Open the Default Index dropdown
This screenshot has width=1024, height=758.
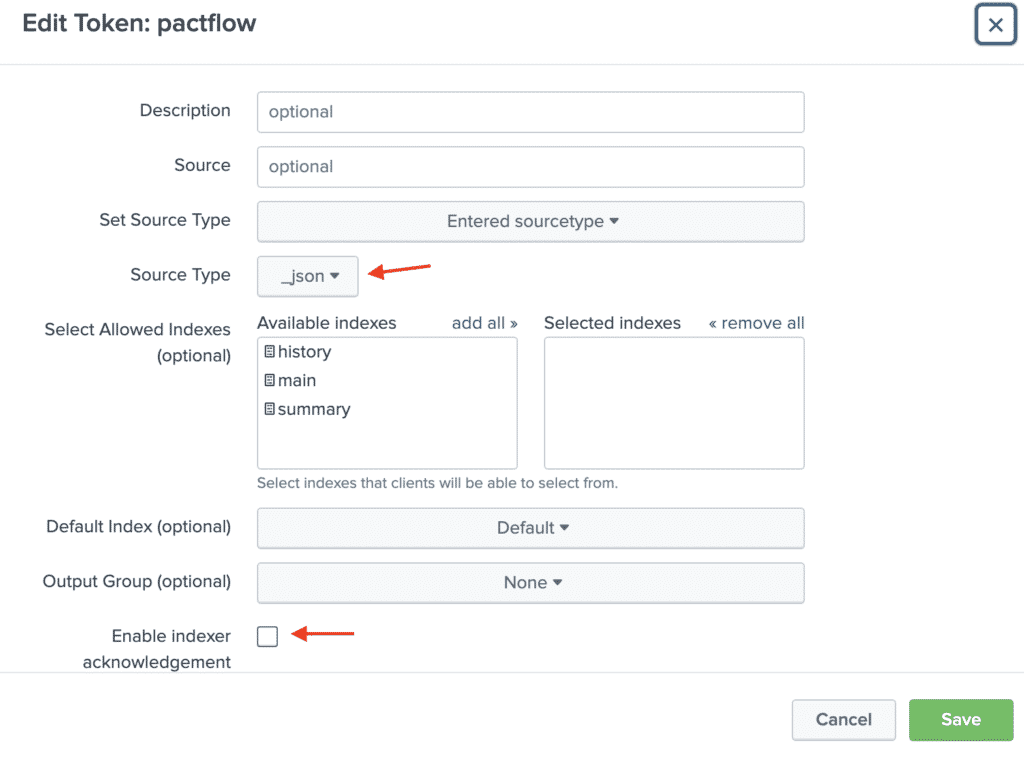click(x=531, y=527)
